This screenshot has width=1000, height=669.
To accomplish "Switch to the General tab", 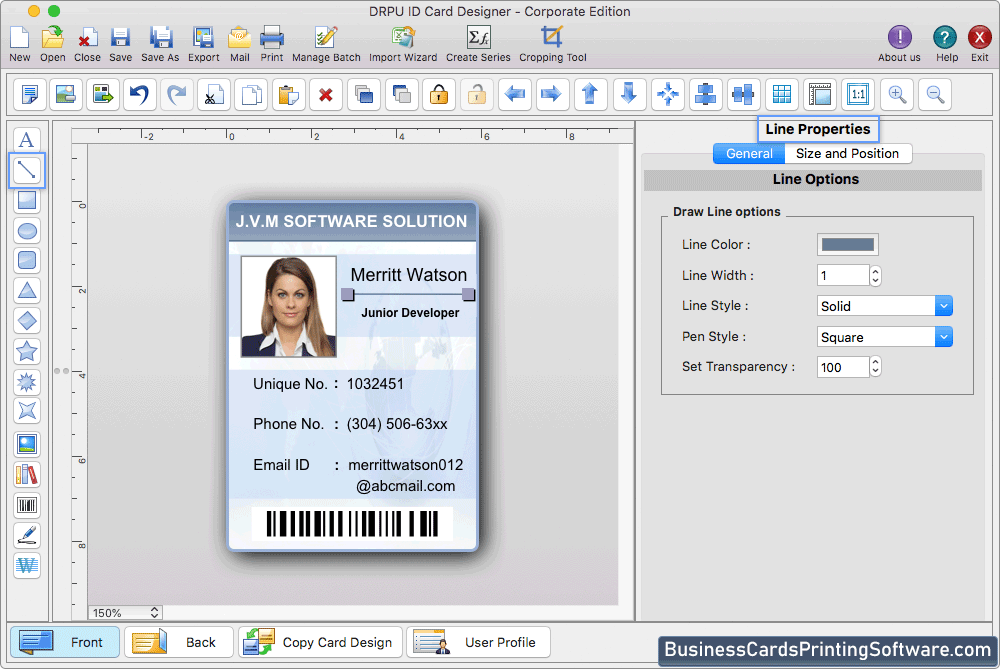I will pos(749,154).
